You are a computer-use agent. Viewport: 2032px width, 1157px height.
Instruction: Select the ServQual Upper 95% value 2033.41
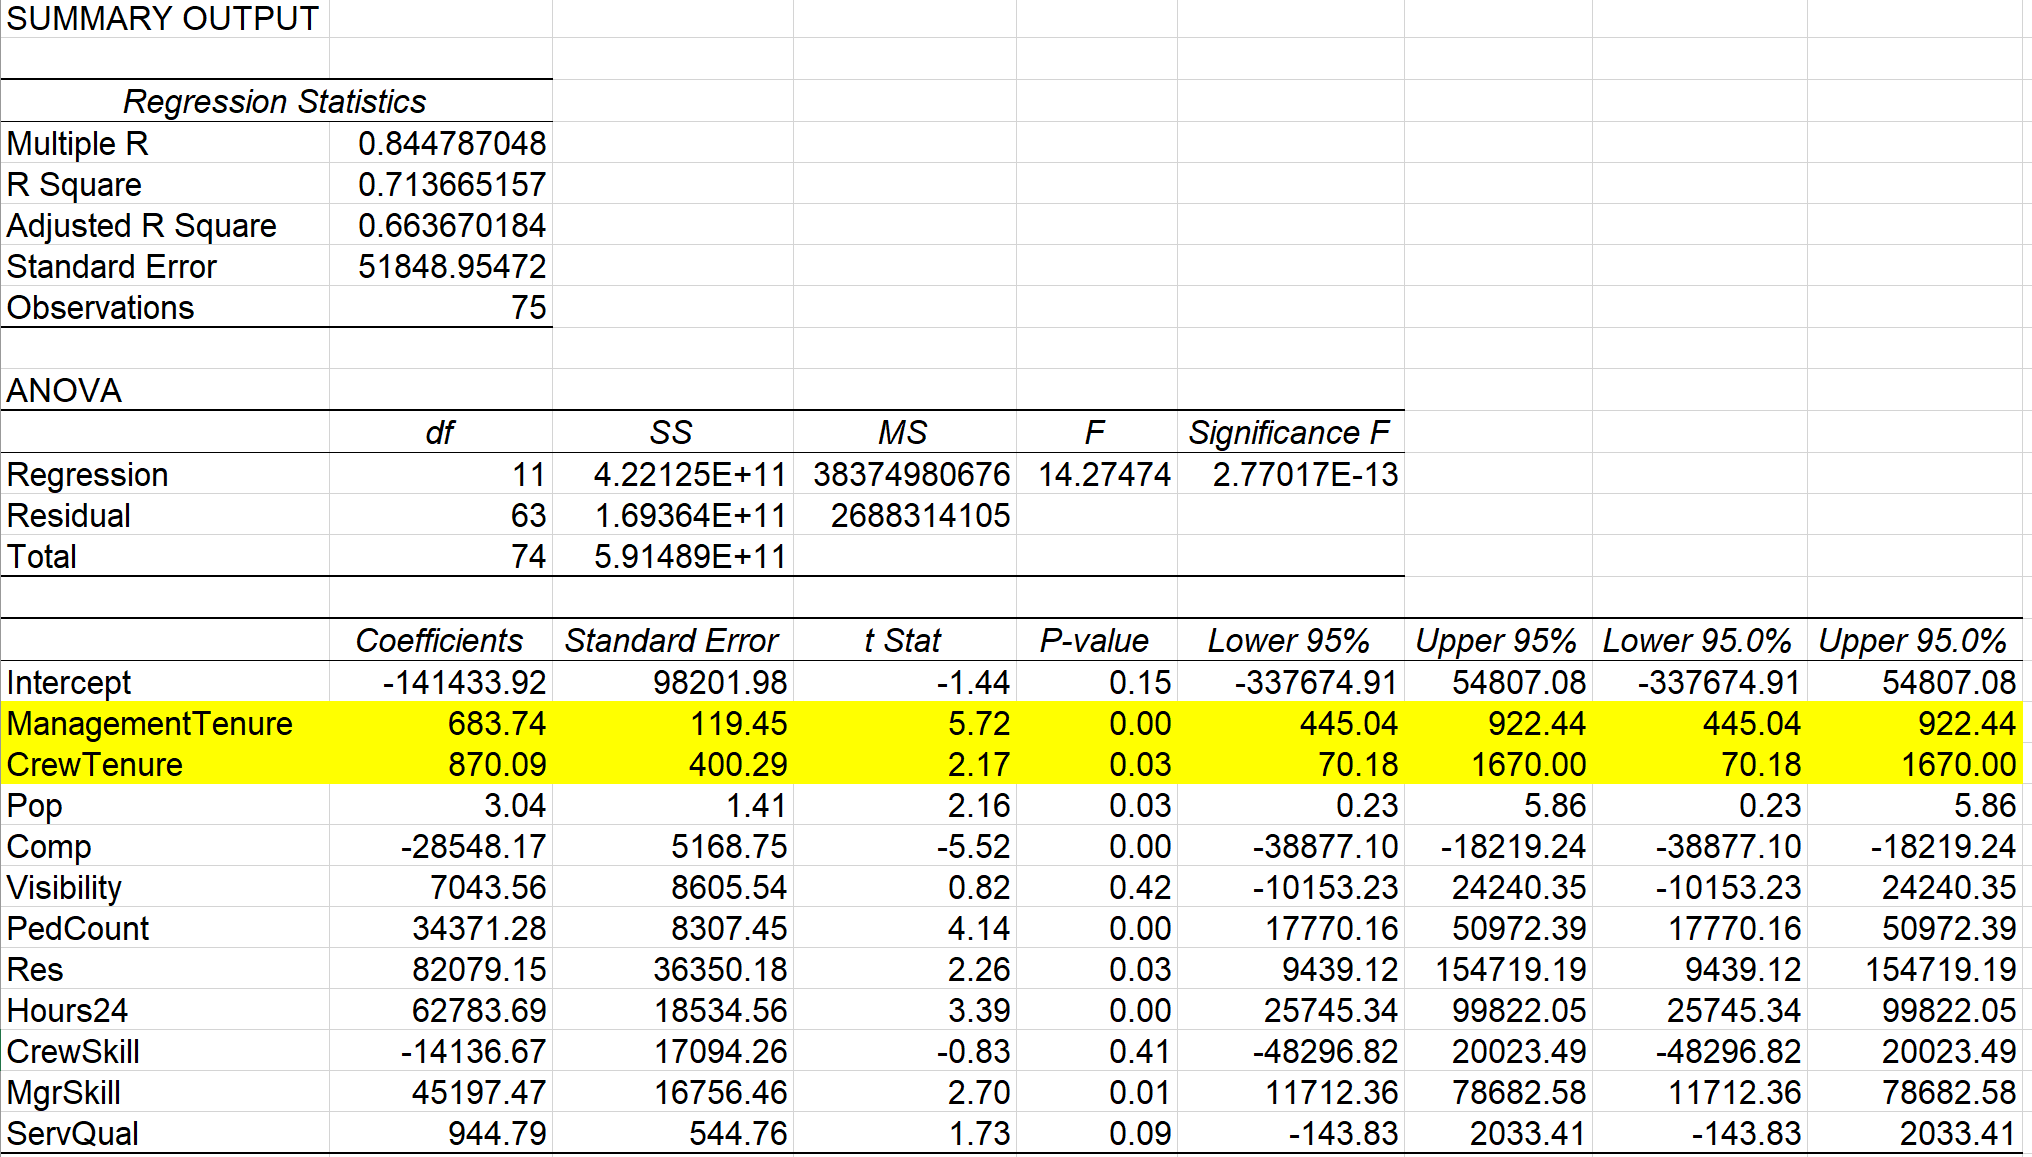coord(1526,1133)
